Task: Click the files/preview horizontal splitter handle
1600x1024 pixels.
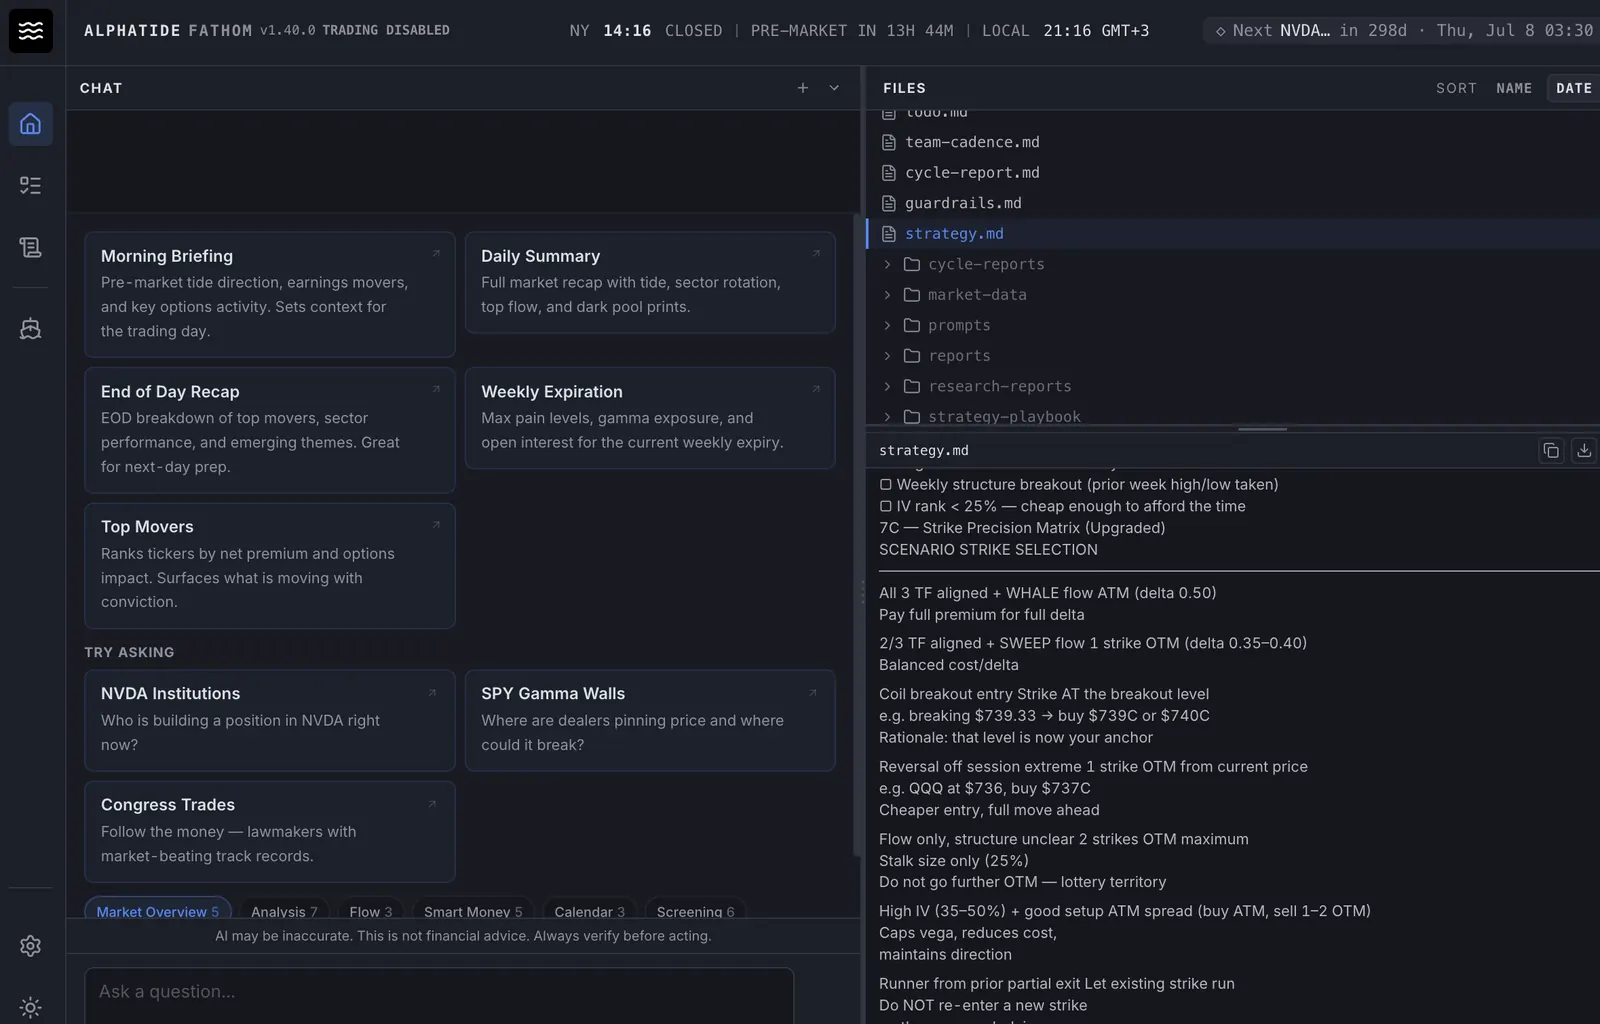Action: pos(1262,429)
